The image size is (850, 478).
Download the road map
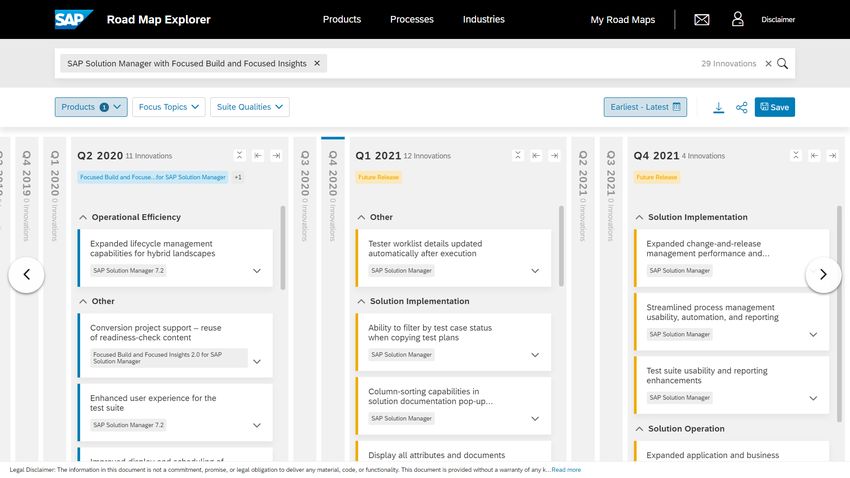tap(718, 107)
